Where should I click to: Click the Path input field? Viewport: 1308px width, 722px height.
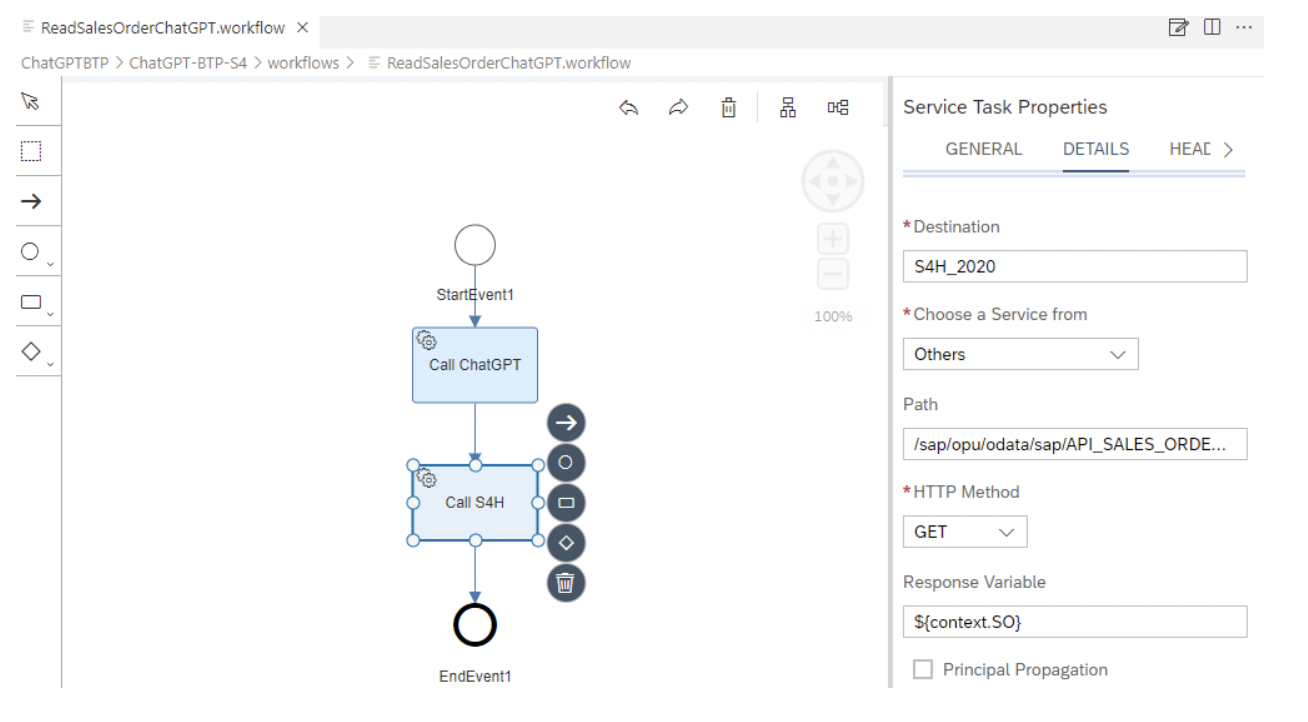[x=1075, y=444]
